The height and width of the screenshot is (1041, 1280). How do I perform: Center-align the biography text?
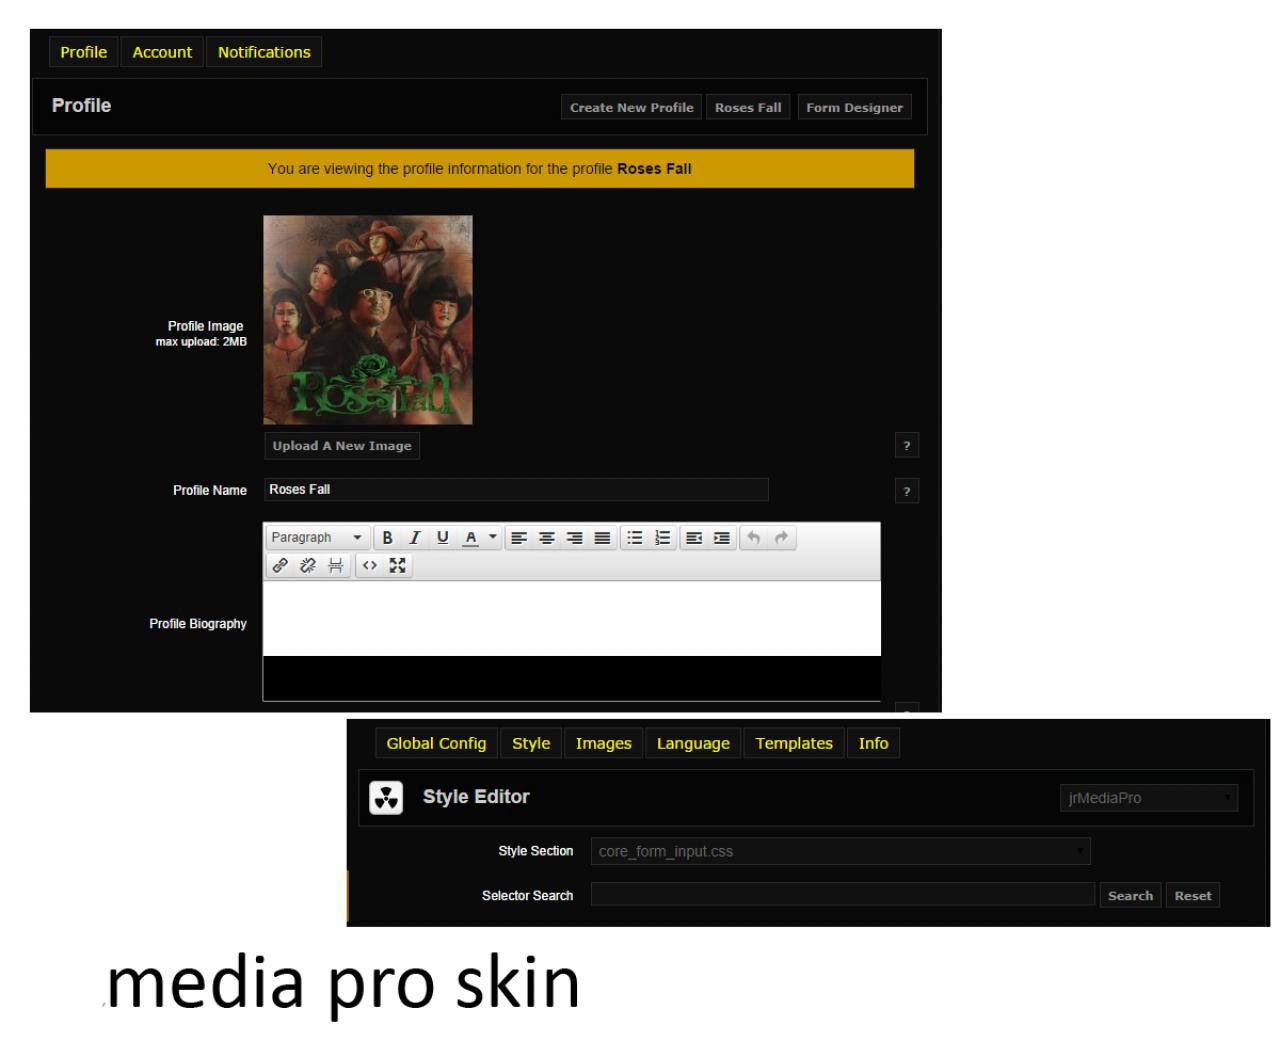coord(547,538)
